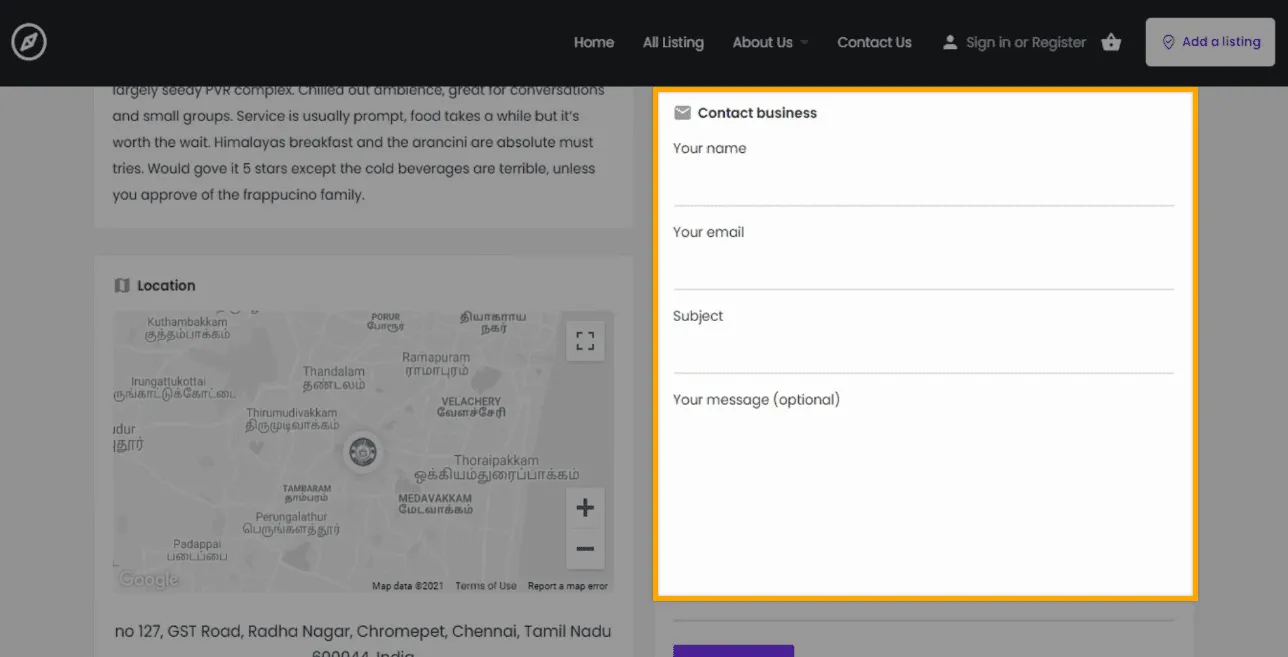The height and width of the screenshot is (657, 1288).
Task: Open the shopping cart basket icon
Action: tap(1111, 42)
